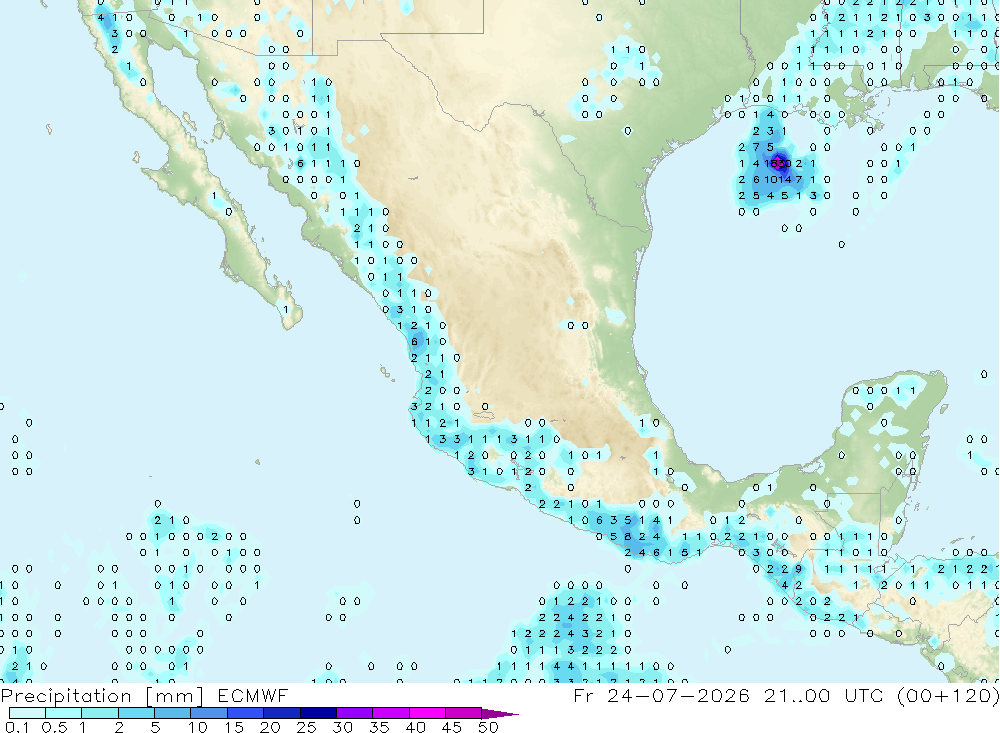This screenshot has height=733, width=1000.
Task: Click the 35–40 mm violet swatch
Action: tap(391, 713)
